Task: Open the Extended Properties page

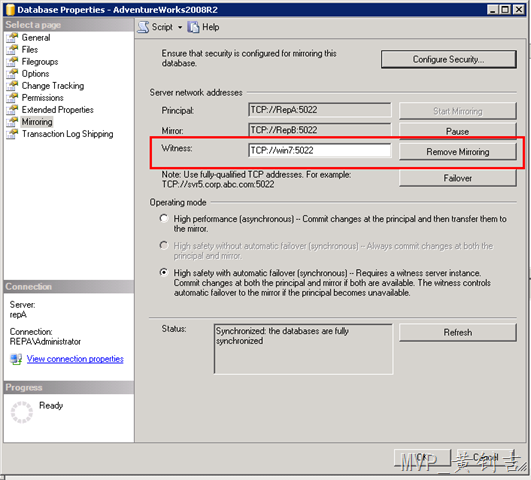Action: coord(58,109)
